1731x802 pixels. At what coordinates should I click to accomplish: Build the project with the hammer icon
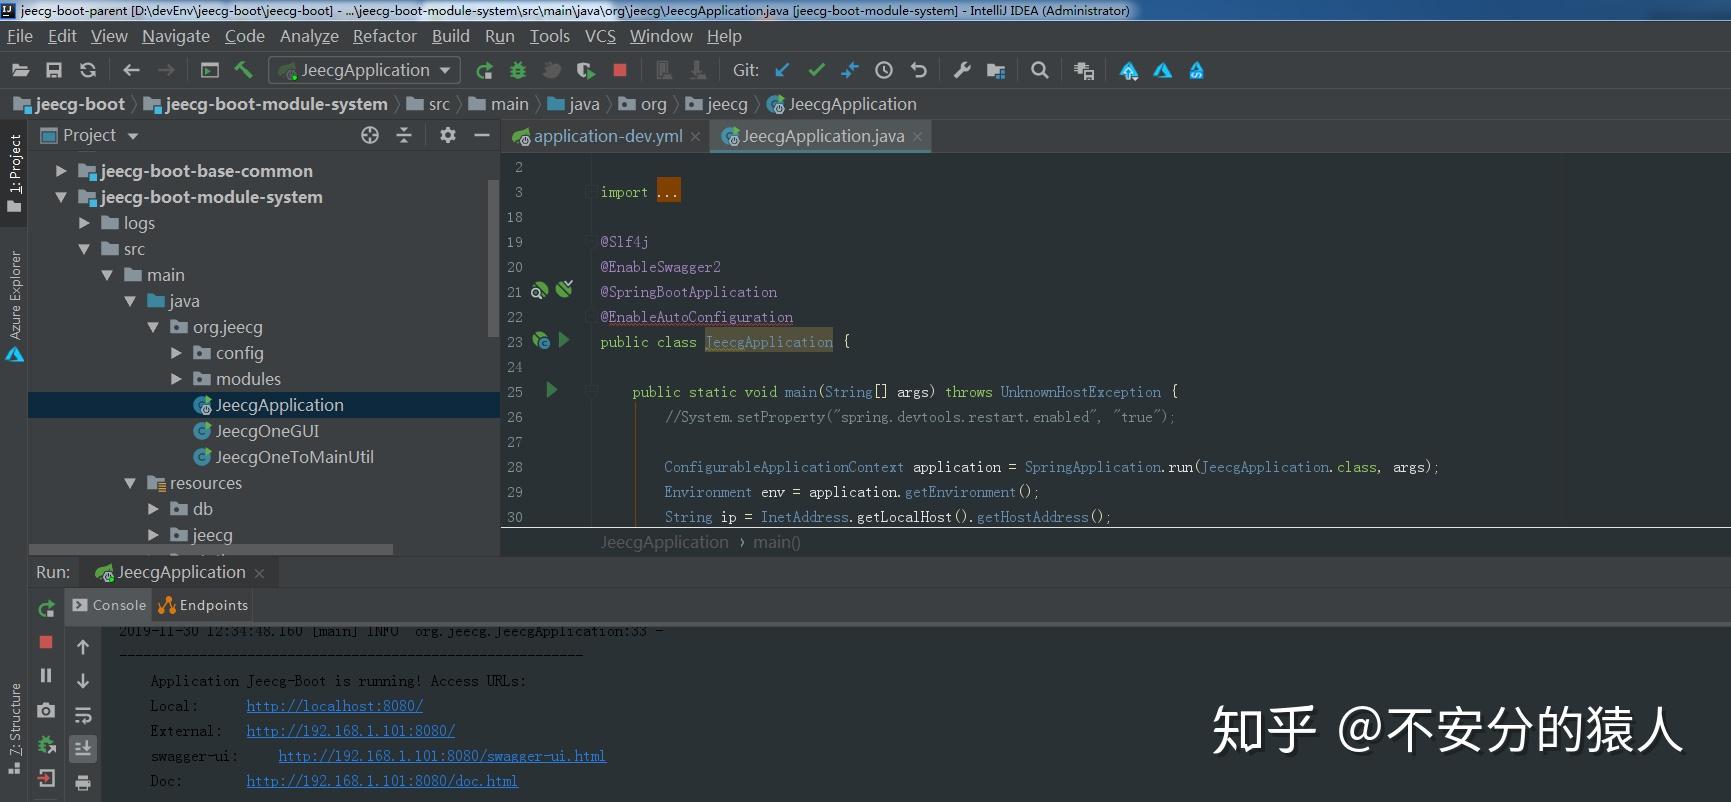pyautogui.click(x=243, y=70)
